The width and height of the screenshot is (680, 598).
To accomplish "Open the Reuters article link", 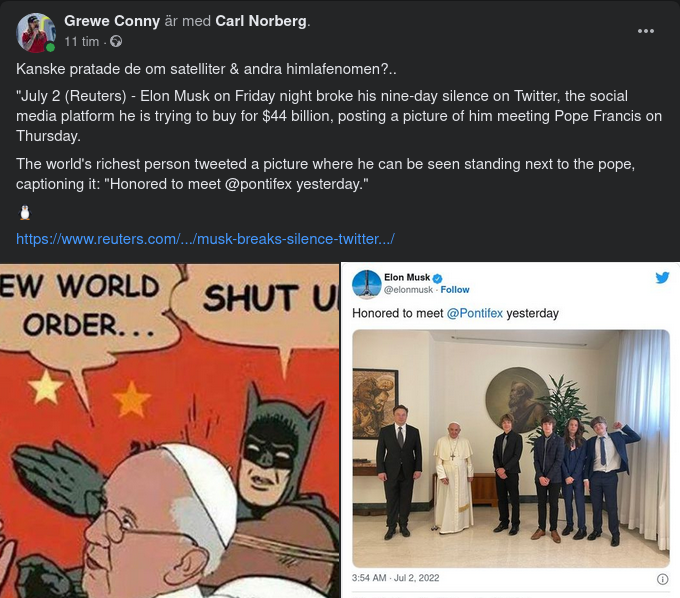I will pos(205,239).
